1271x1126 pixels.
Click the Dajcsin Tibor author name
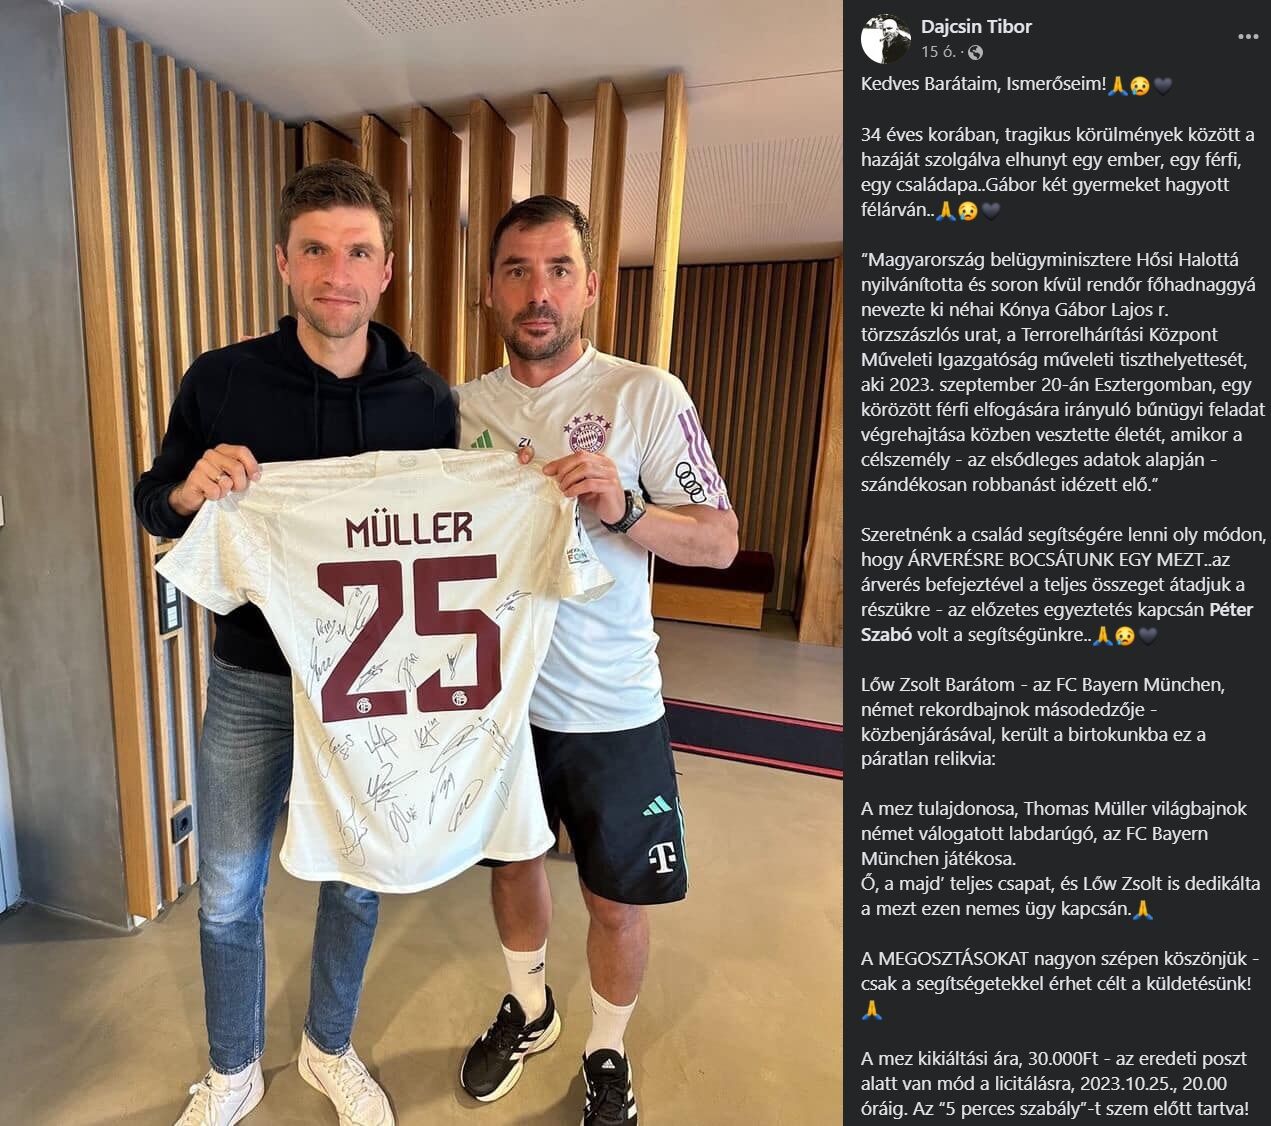pos(975,27)
